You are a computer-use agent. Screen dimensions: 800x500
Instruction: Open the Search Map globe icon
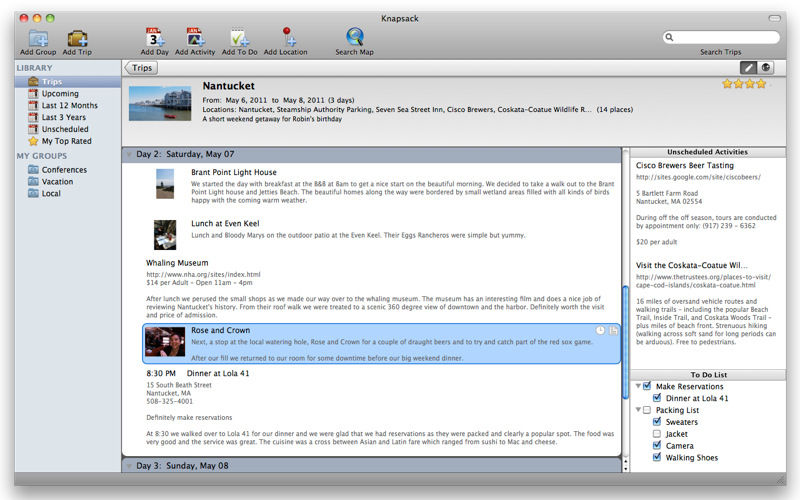(x=354, y=38)
